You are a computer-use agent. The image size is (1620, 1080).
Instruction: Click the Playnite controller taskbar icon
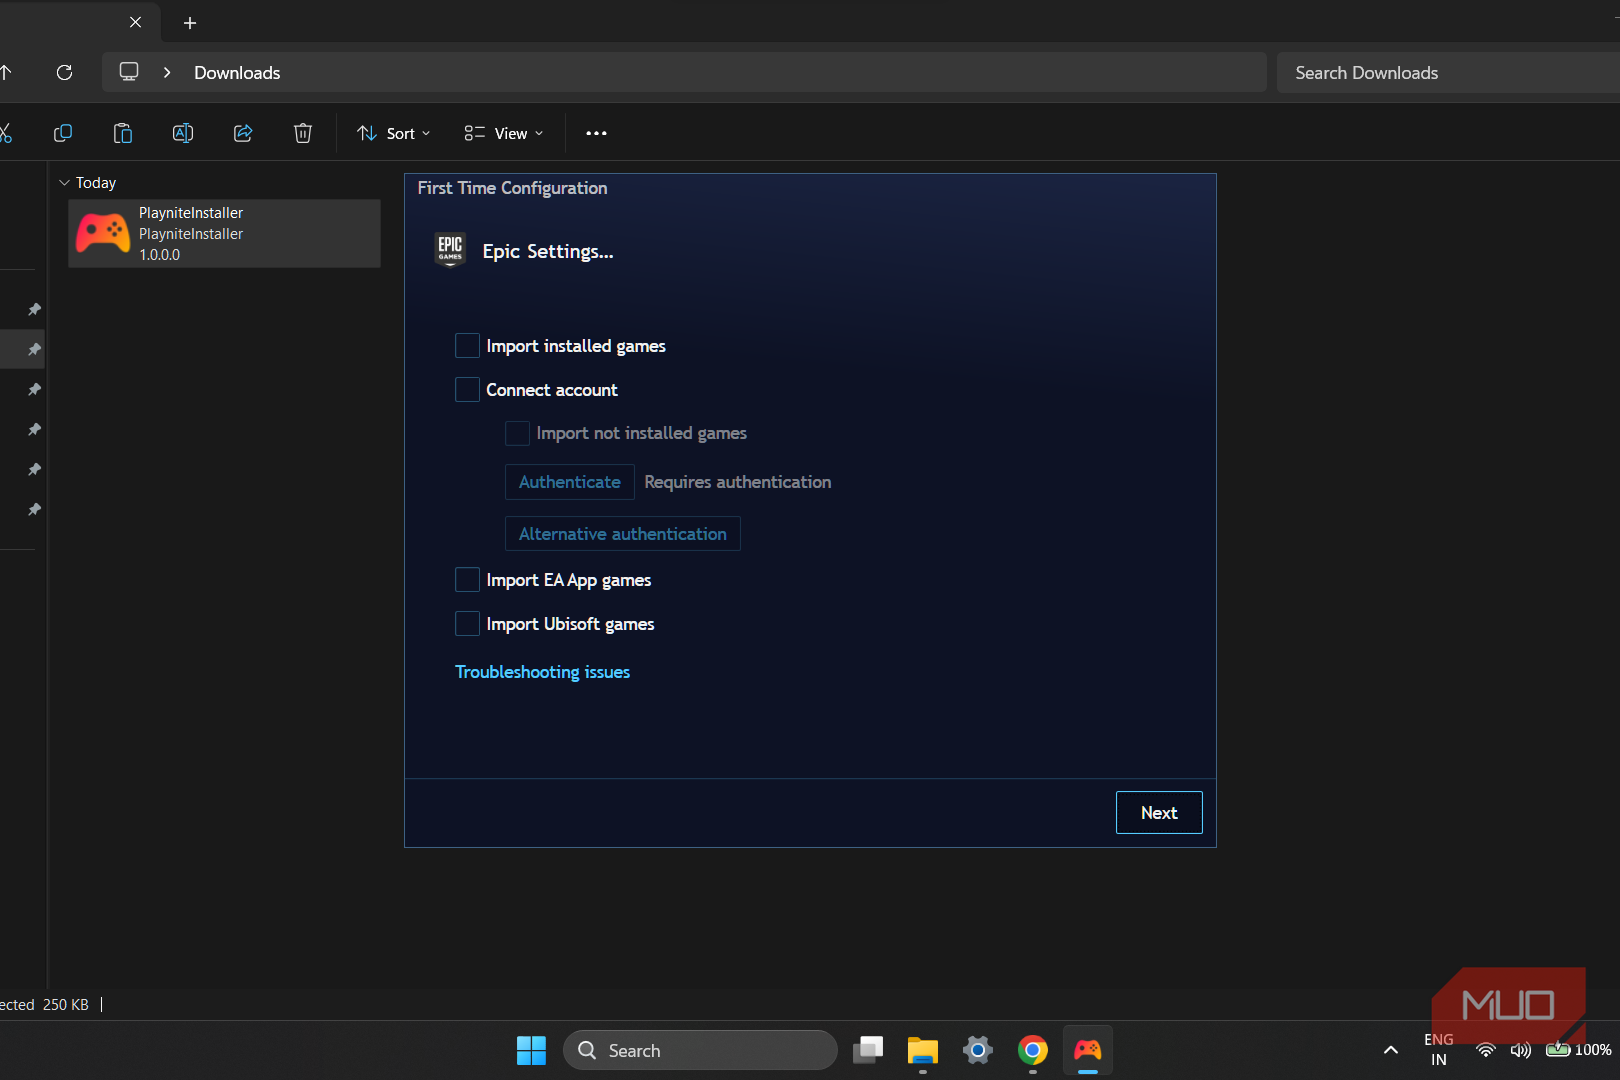click(1088, 1050)
